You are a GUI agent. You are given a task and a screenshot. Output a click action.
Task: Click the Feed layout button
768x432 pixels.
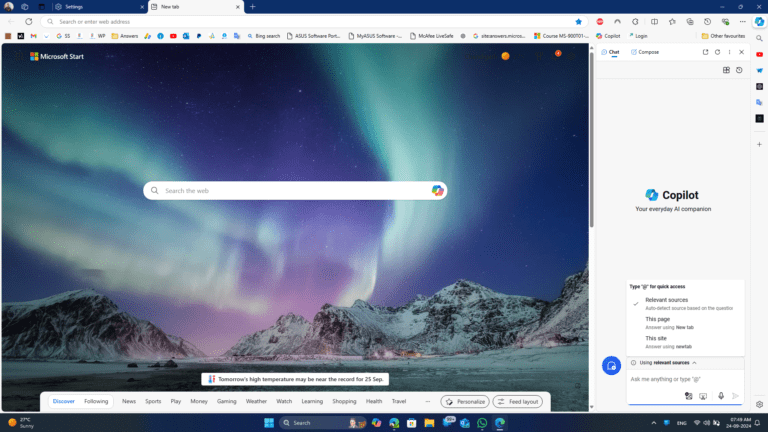(x=518, y=401)
